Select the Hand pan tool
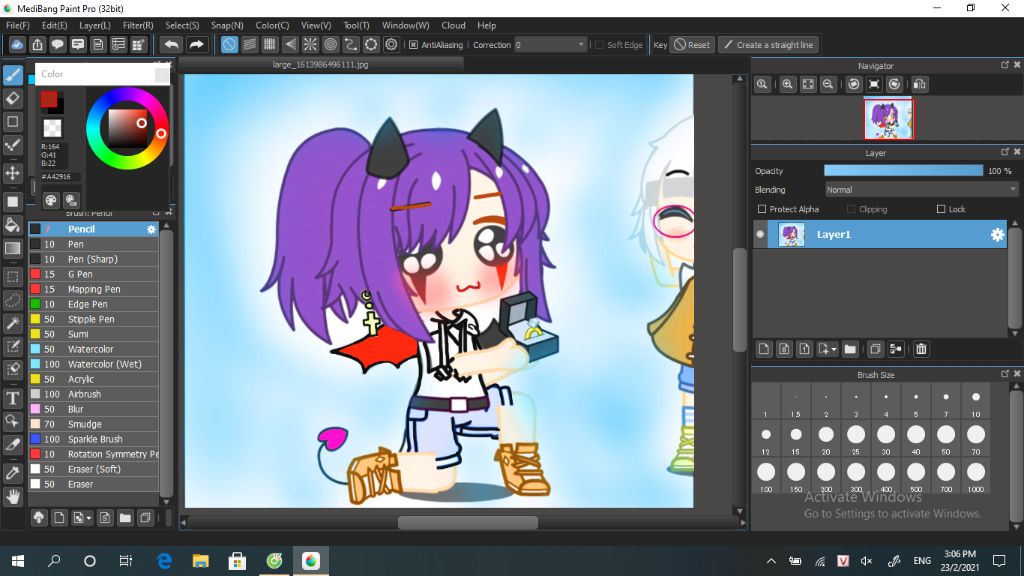 pos(12,498)
